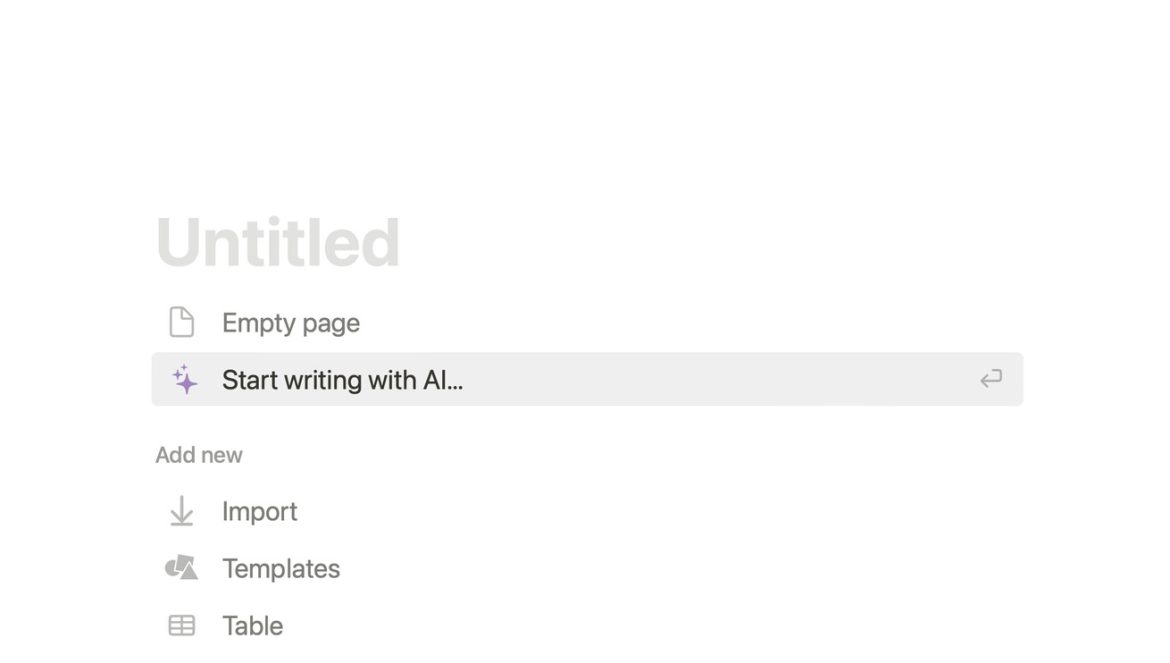This screenshot has height=663, width=1170.
Task: Add a new Table via its label
Action: (253, 625)
